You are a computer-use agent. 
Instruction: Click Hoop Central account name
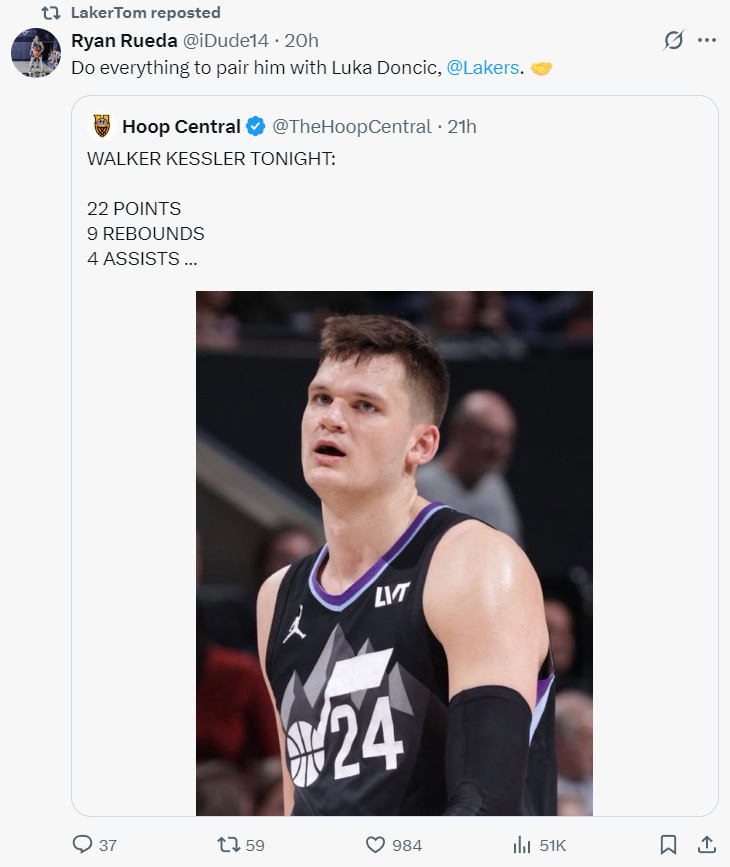click(x=181, y=126)
